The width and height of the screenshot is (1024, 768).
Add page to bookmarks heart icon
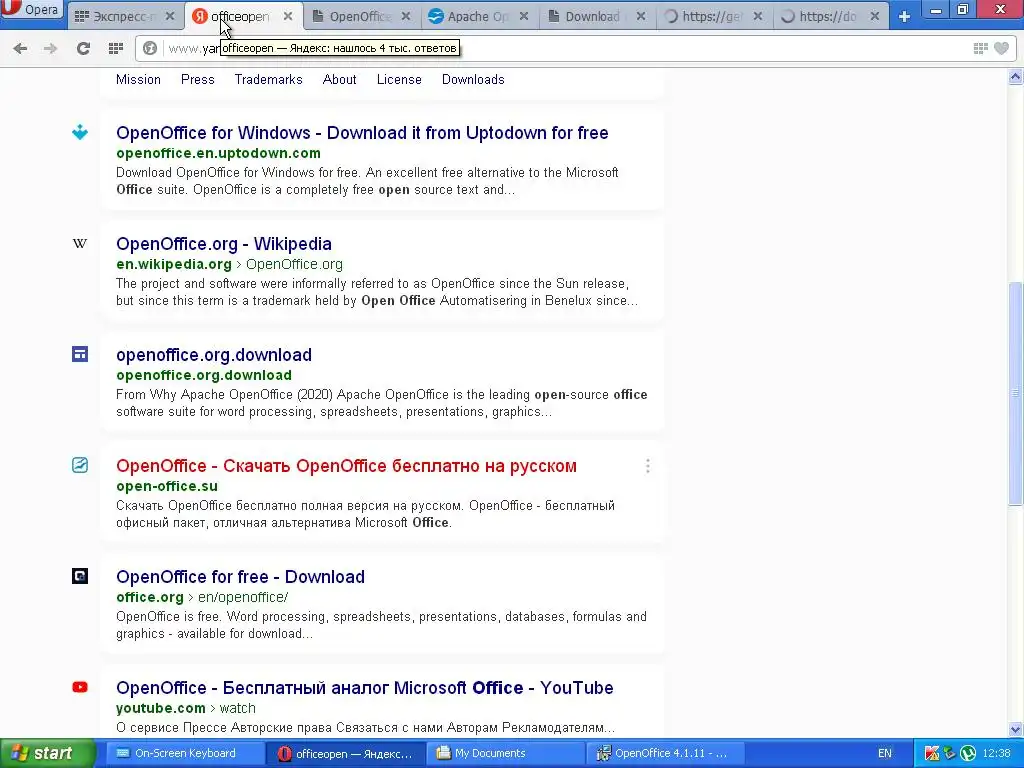click(1001, 48)
